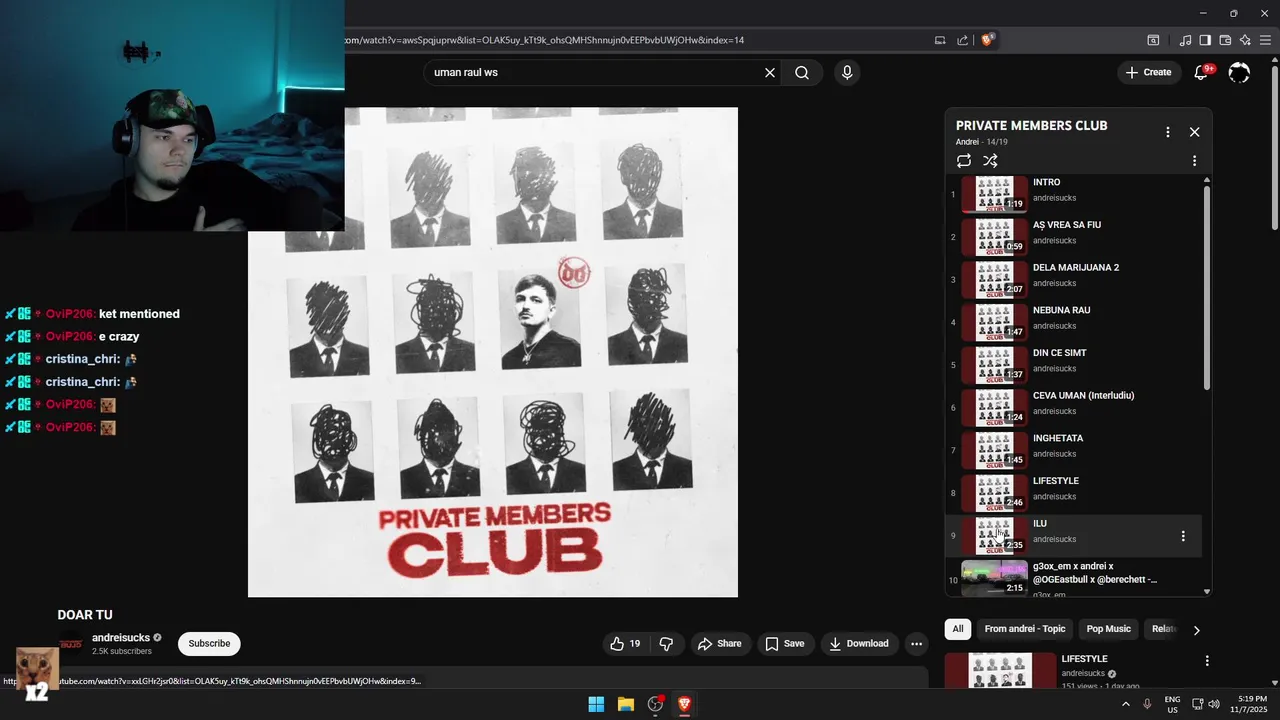Click the tab search icon in toolbar
The image size is (1280, 720).
point(1153,40)
